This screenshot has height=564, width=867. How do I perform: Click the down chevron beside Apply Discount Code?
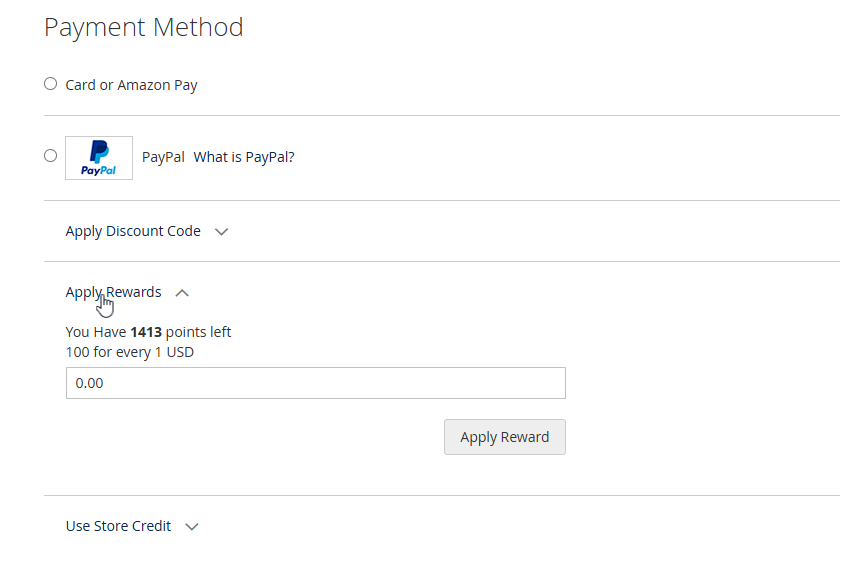[222, 232]
